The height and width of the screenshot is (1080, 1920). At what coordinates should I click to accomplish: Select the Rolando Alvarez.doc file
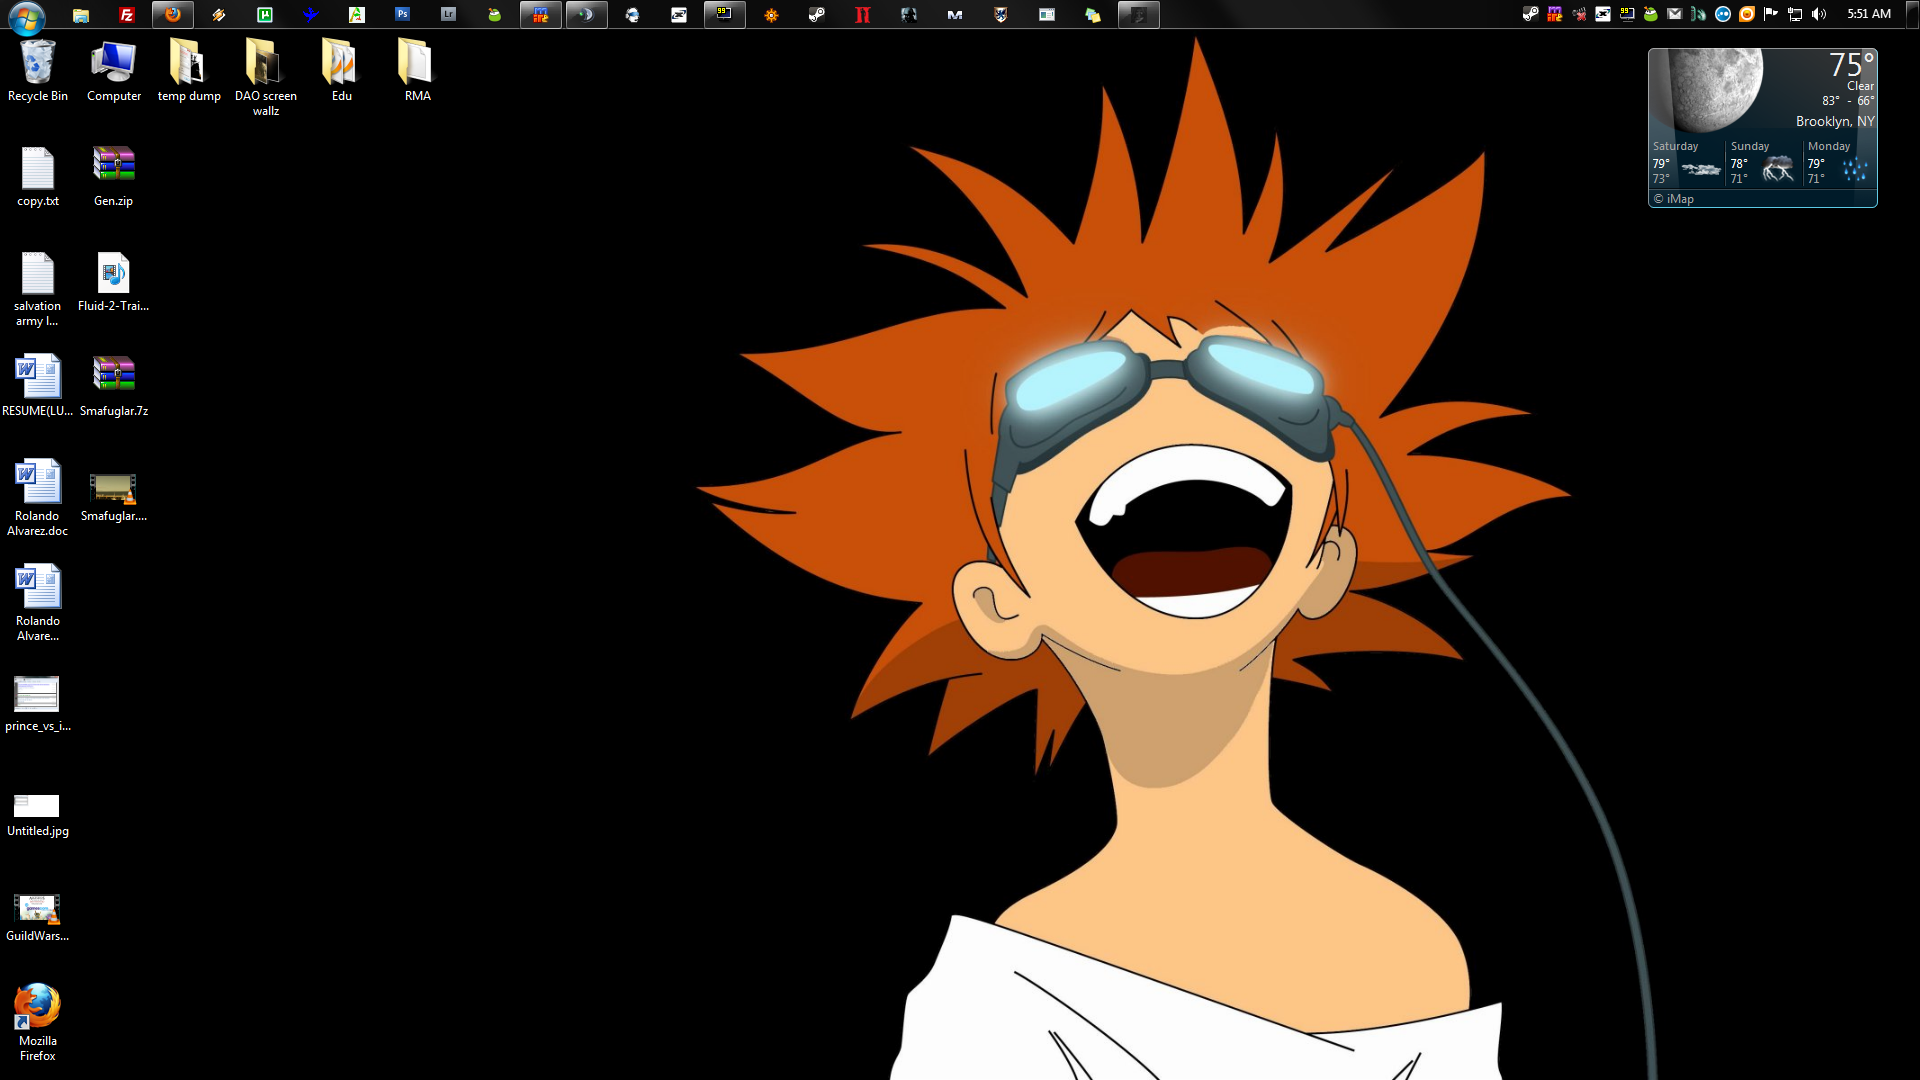coord(38,498)
